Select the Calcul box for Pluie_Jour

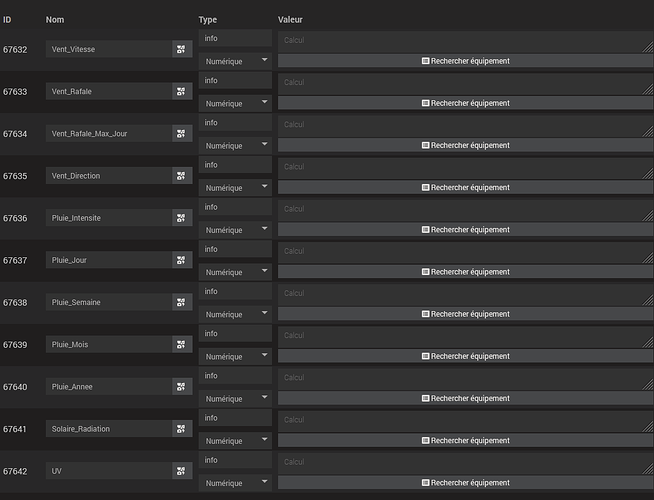[x=465, y=252]
